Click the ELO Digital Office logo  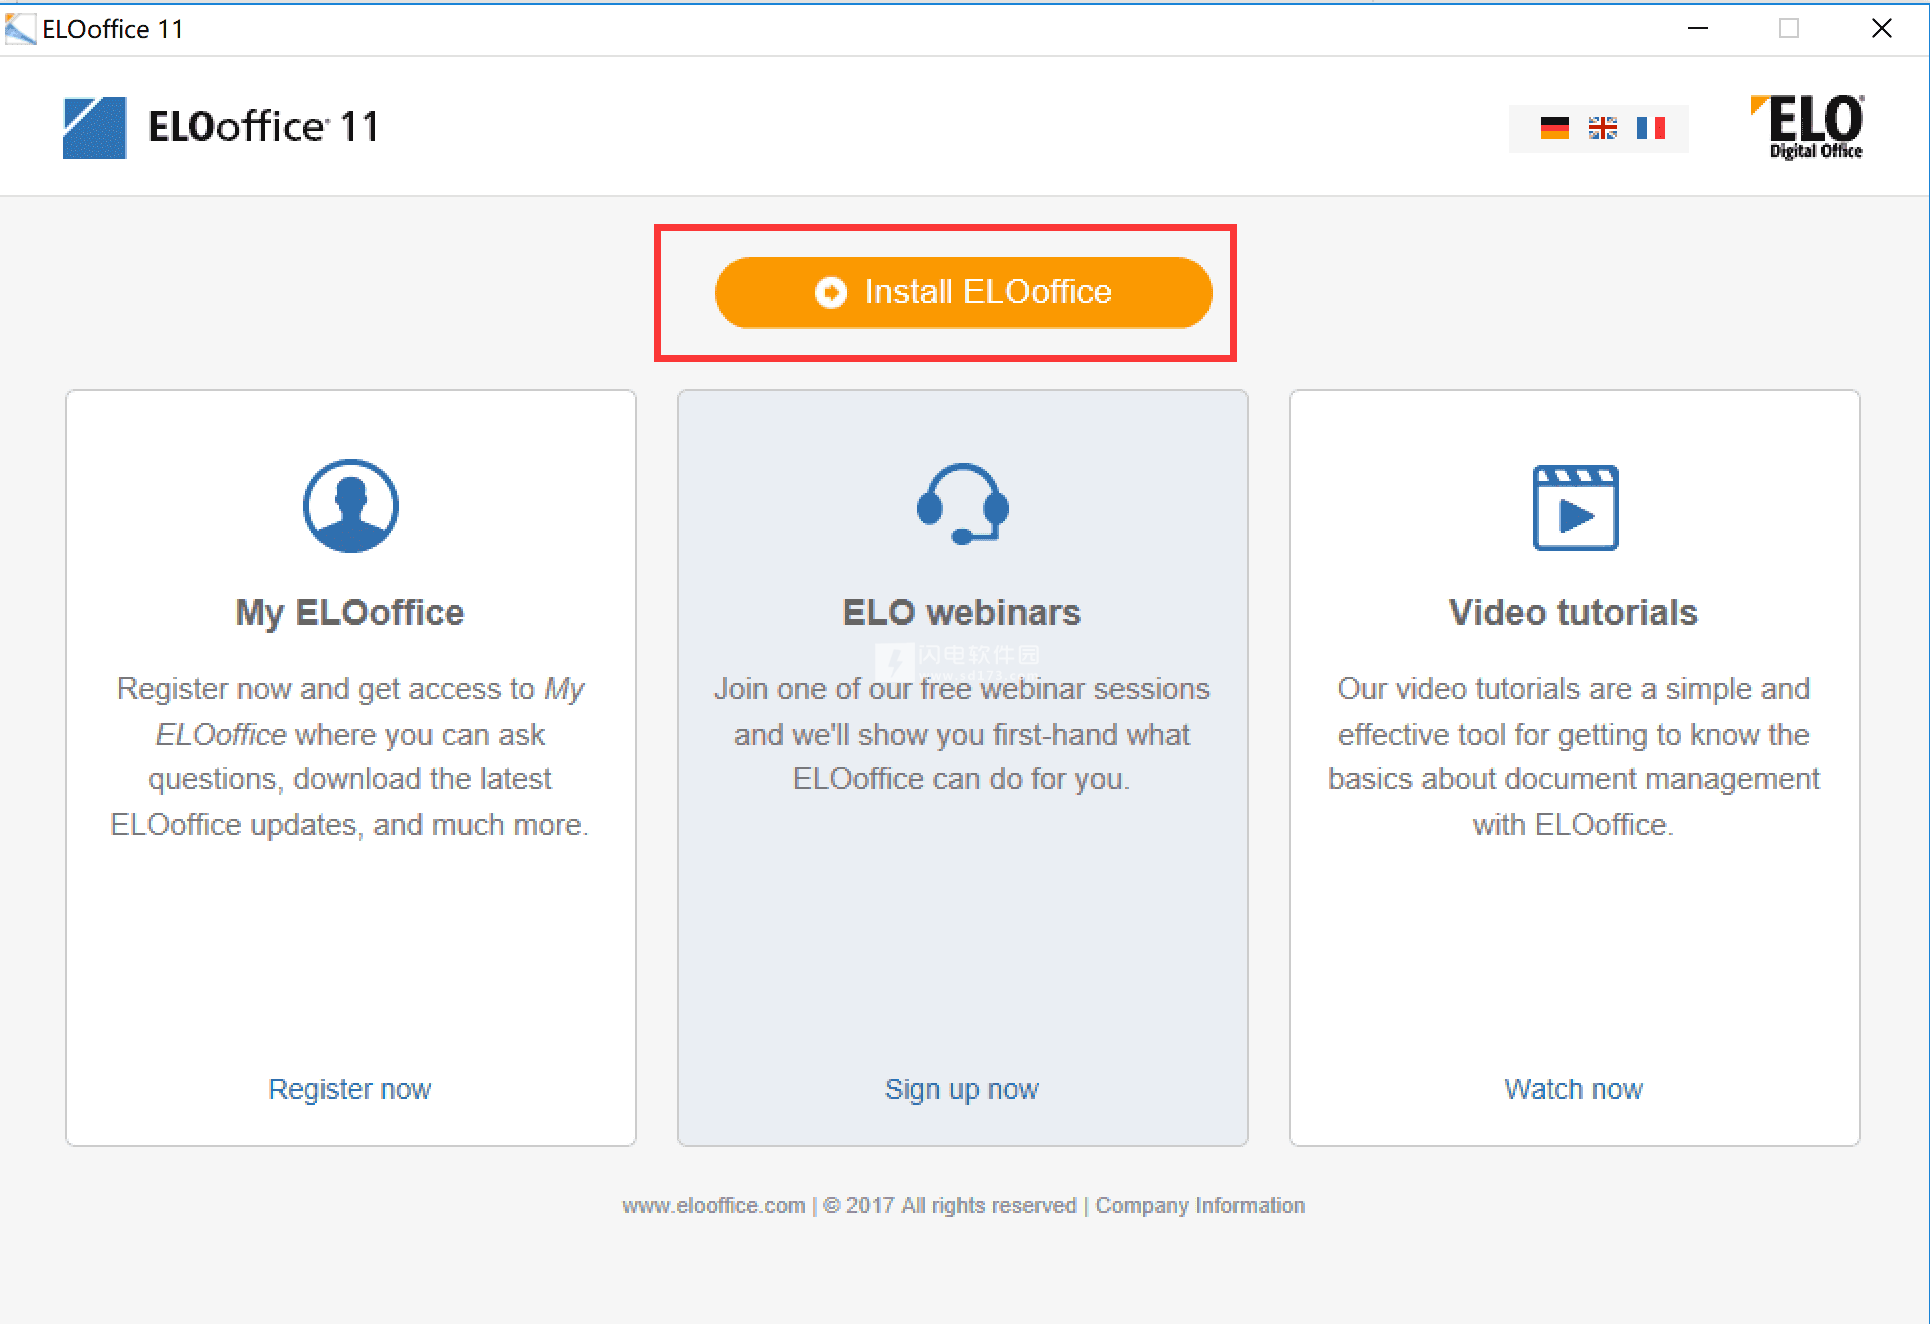coord(1808,127)
